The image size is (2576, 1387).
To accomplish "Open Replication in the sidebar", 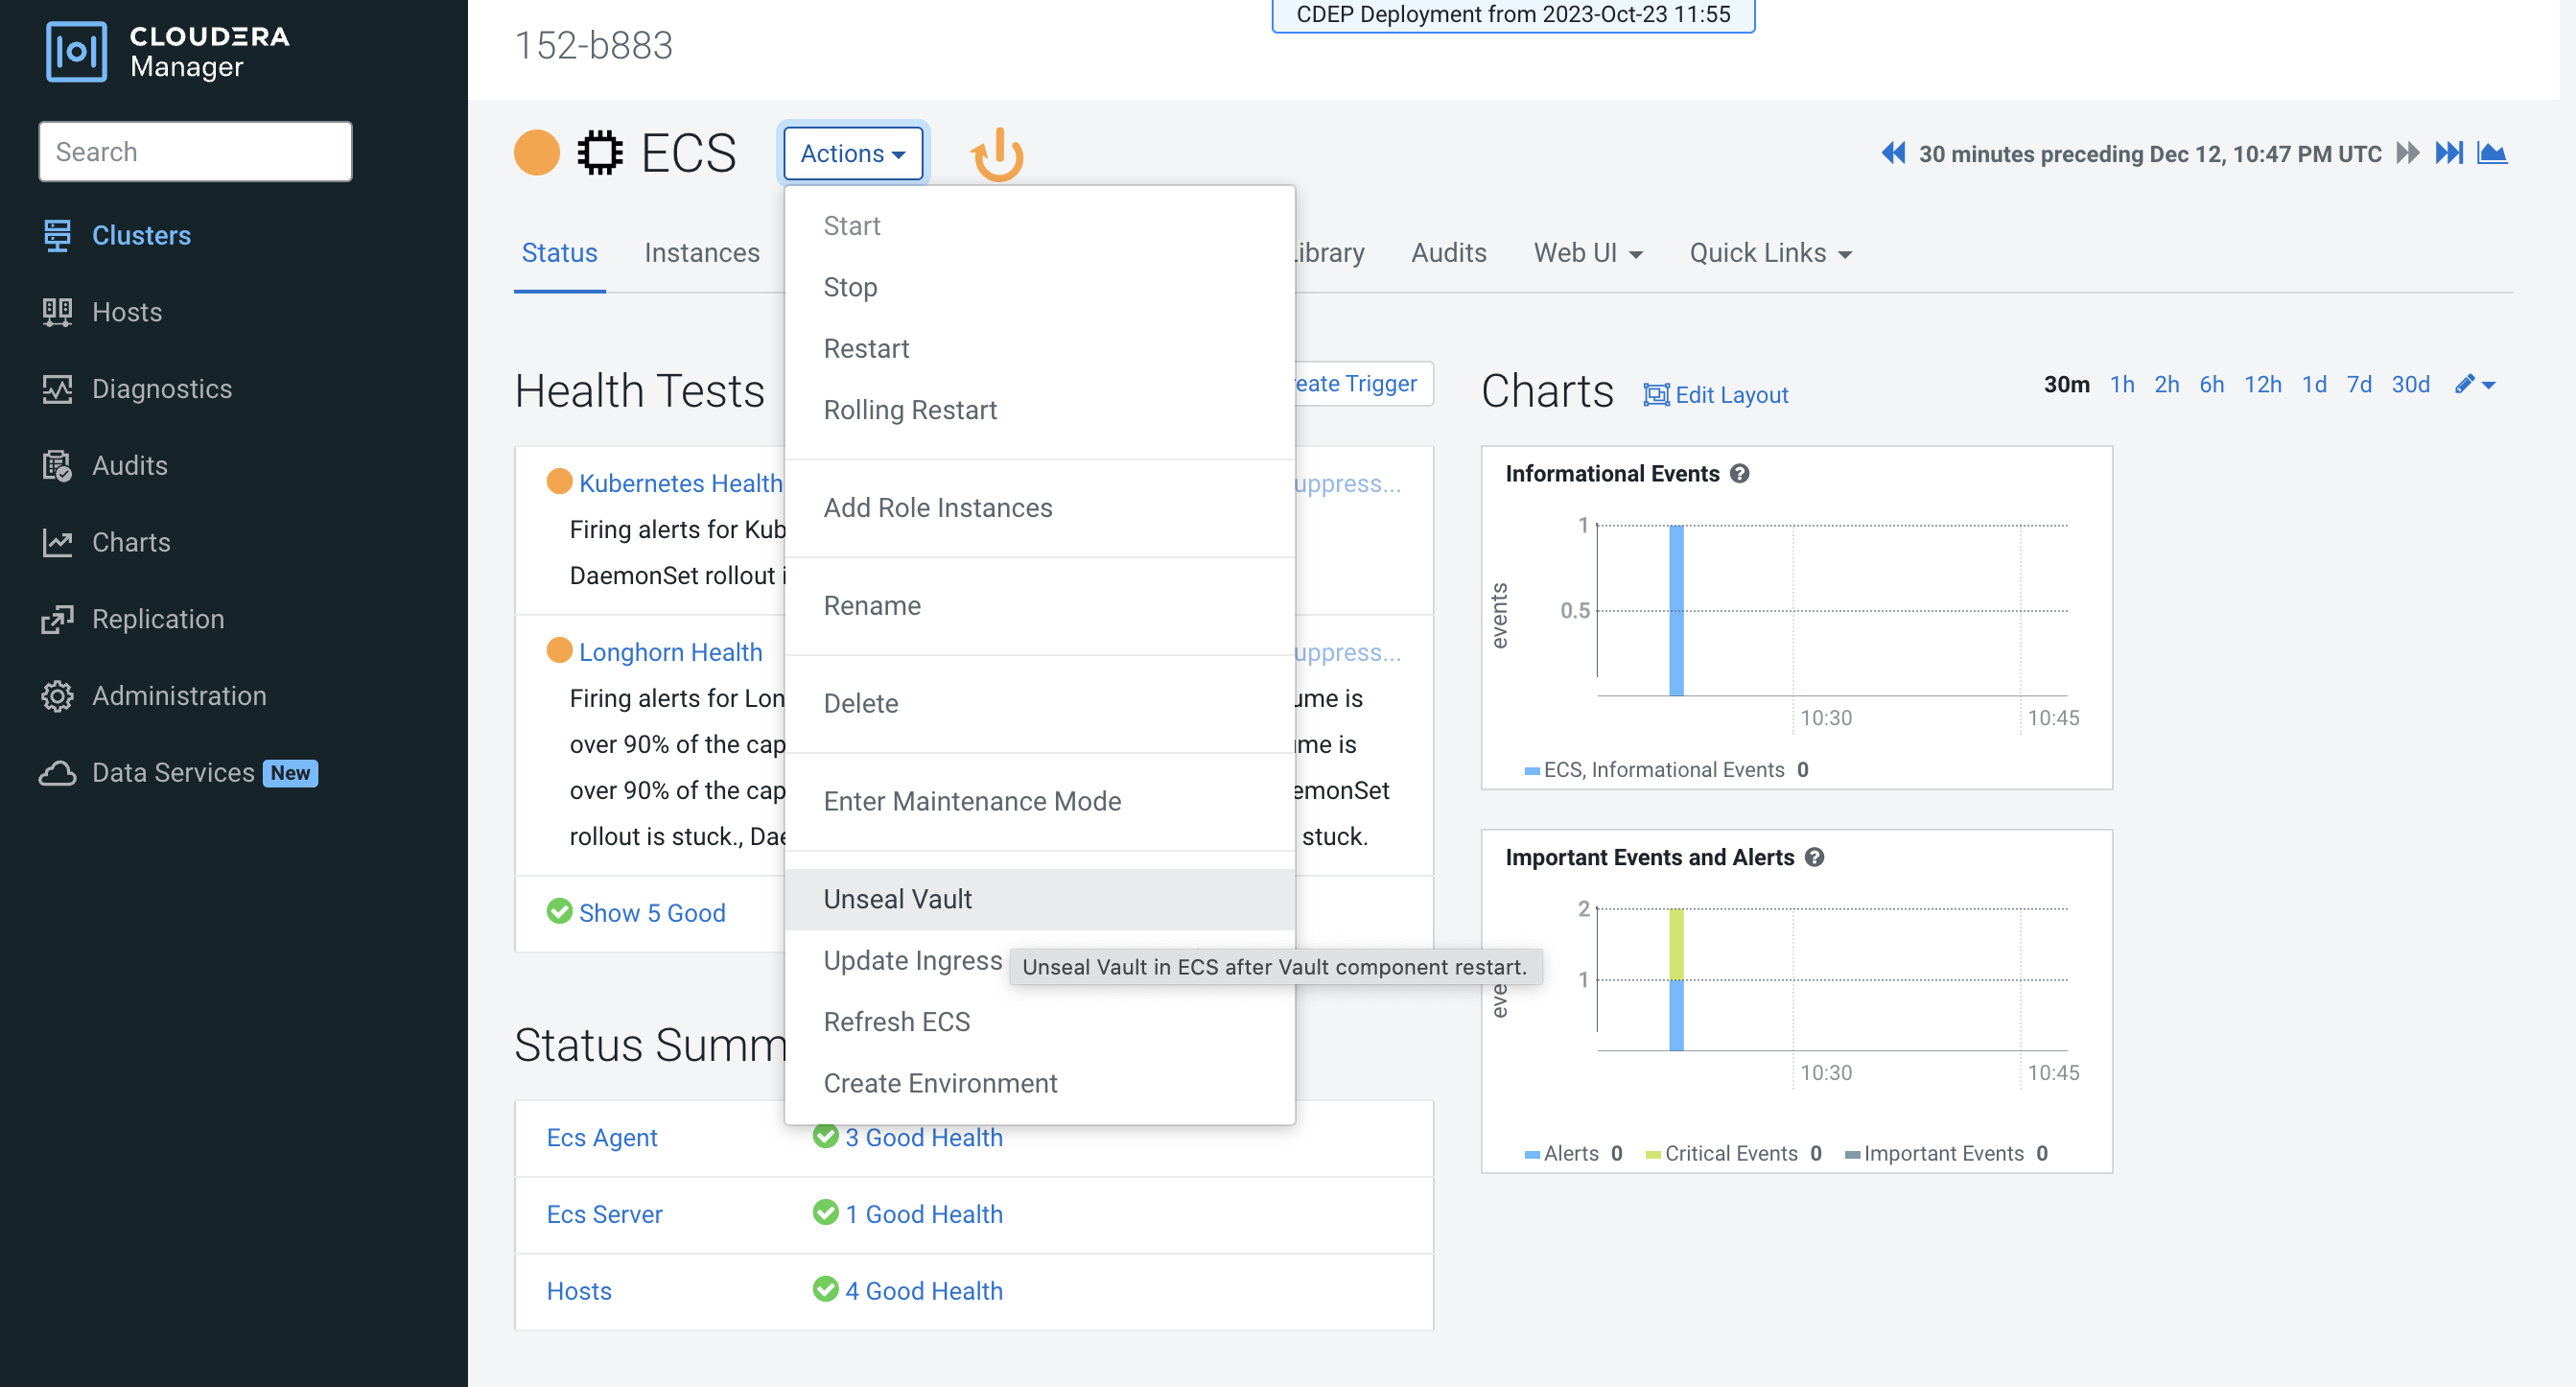I will (x=157, y=619).
